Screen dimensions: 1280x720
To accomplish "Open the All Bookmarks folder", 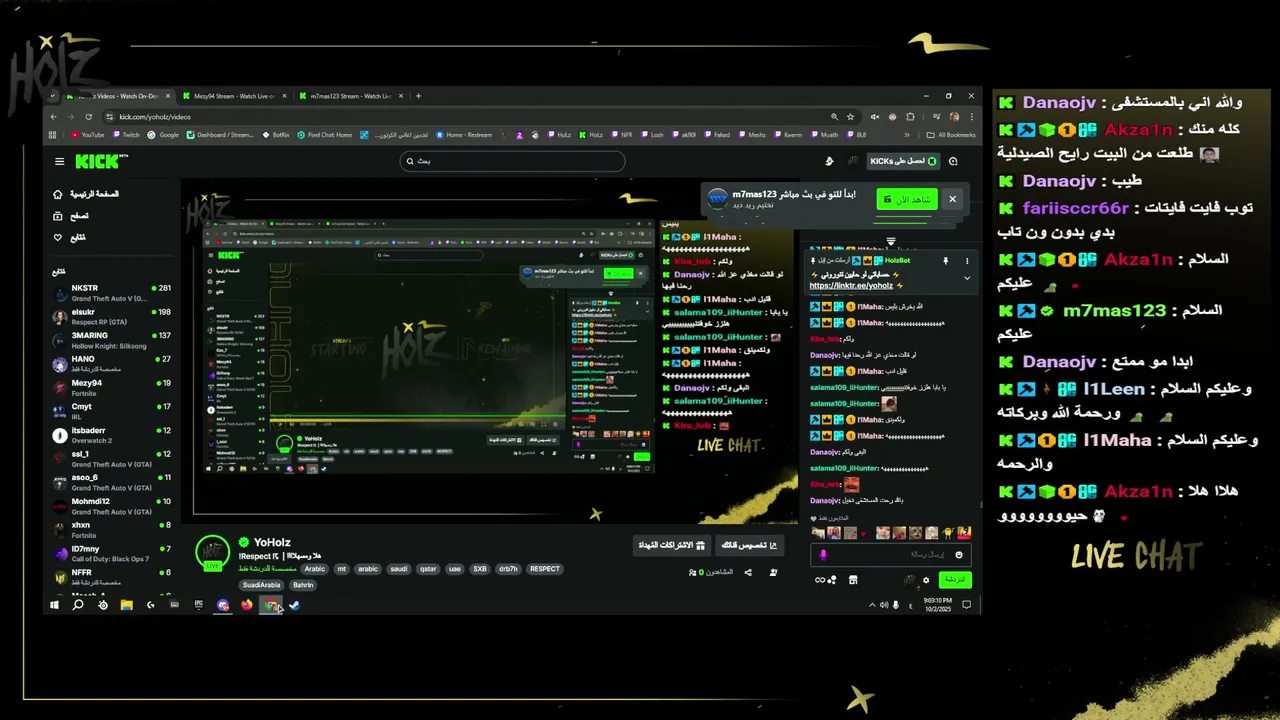I will tap(951, 135).
